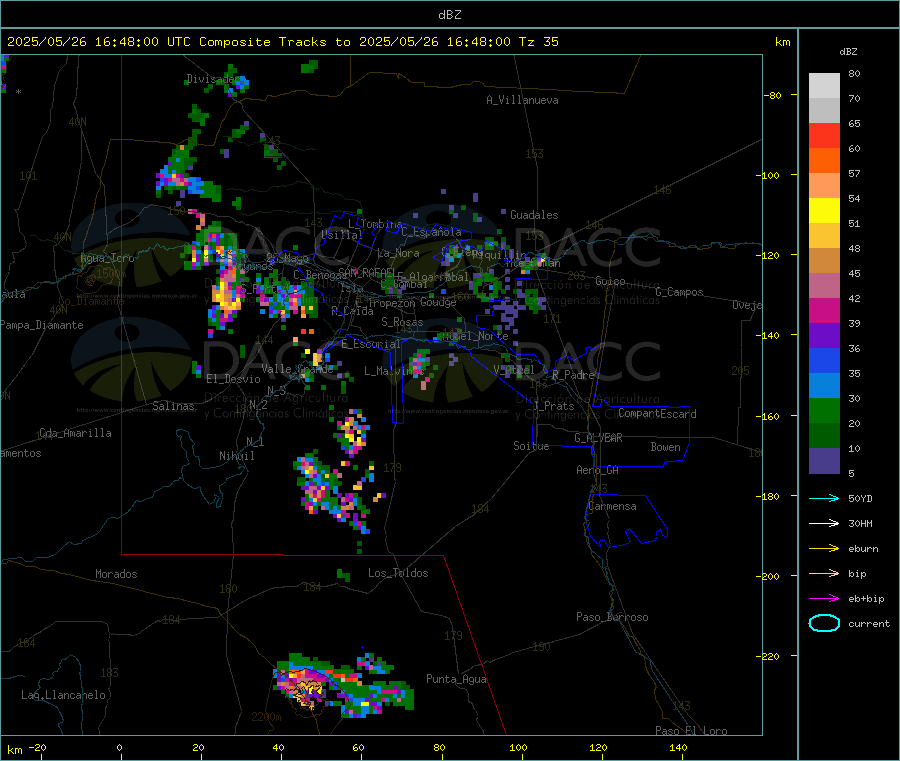Click the 'Lag.Llancanelo' label
Viewport: 900px width, 761px height.
point(63,695)
